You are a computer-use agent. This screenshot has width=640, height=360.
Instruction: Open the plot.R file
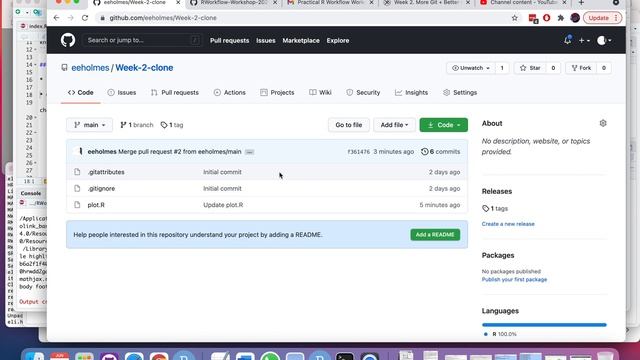[96, 205]
